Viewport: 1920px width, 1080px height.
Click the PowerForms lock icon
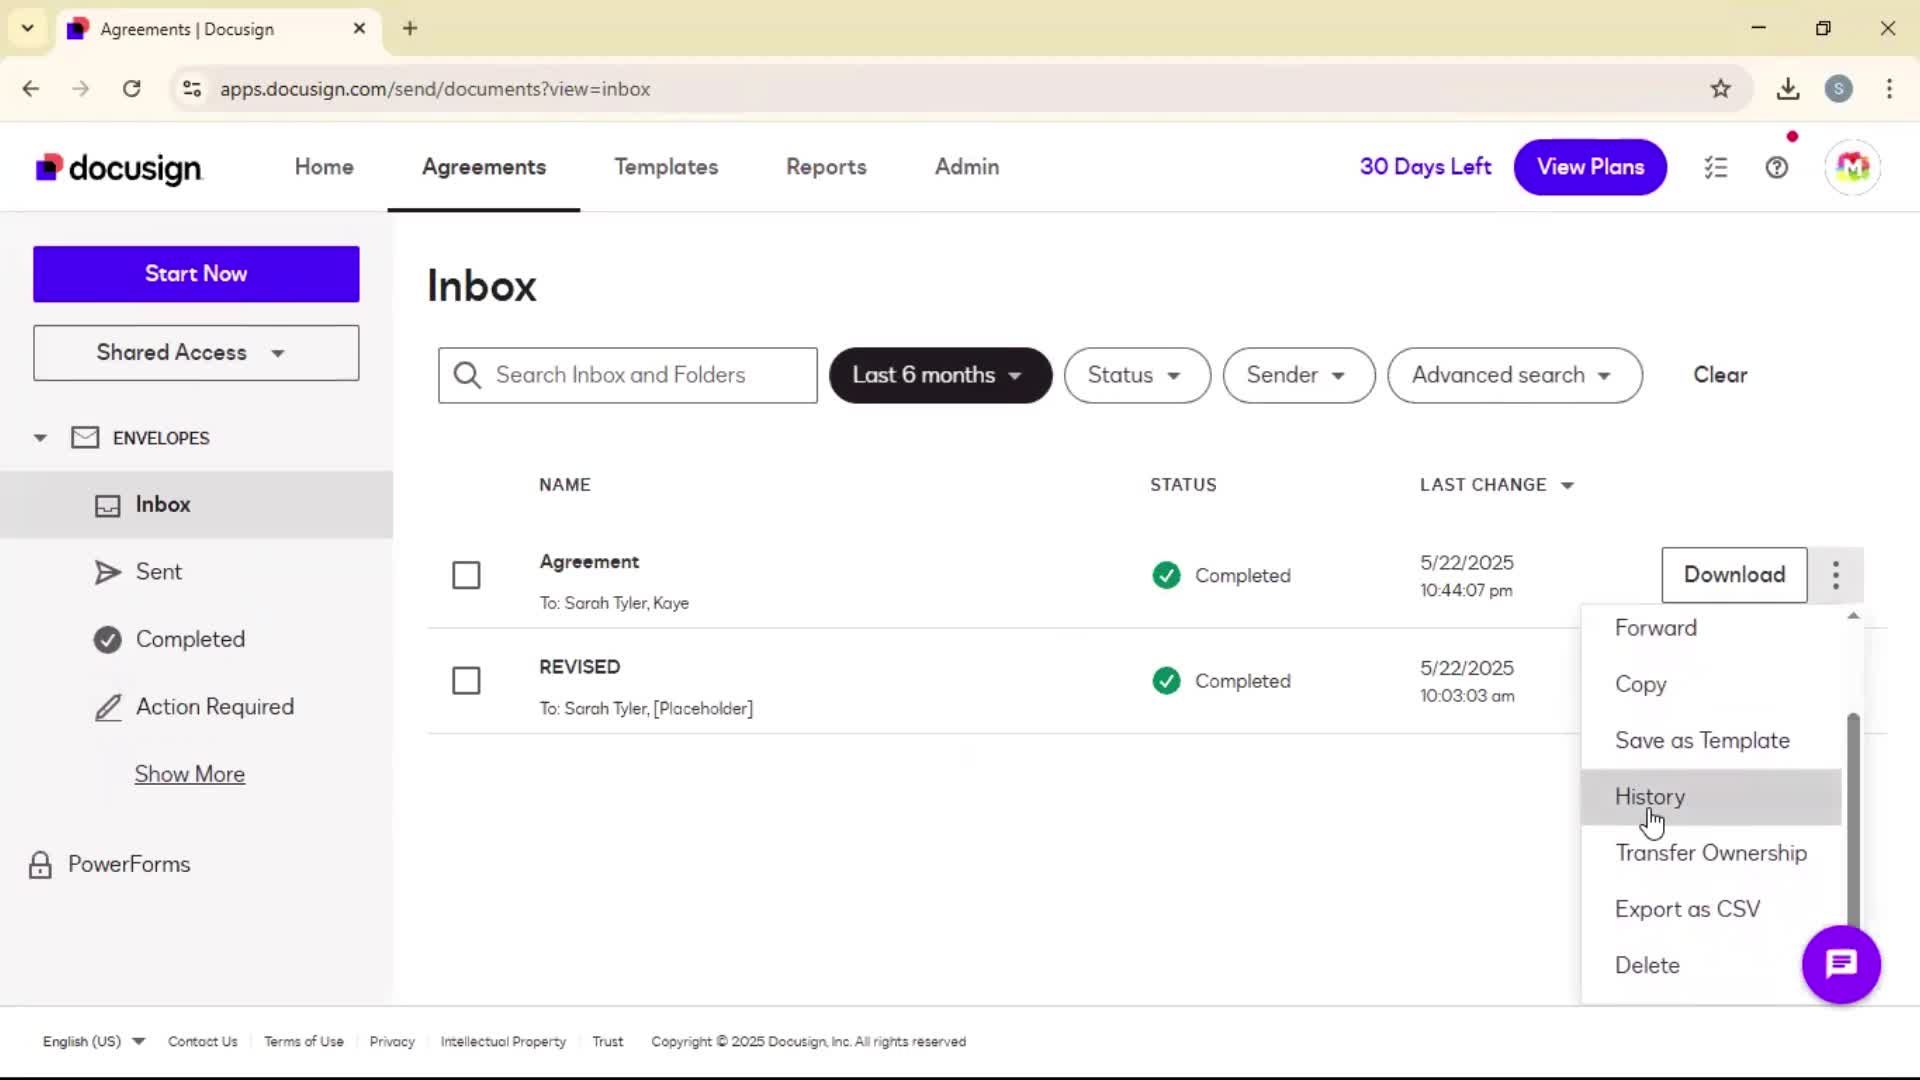pos(40,865)
